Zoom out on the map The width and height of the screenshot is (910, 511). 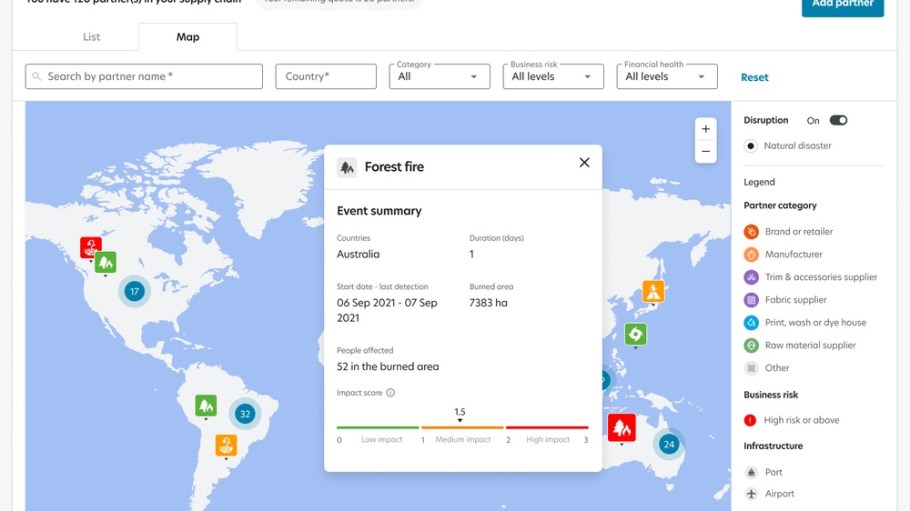[x=706, y=152]
